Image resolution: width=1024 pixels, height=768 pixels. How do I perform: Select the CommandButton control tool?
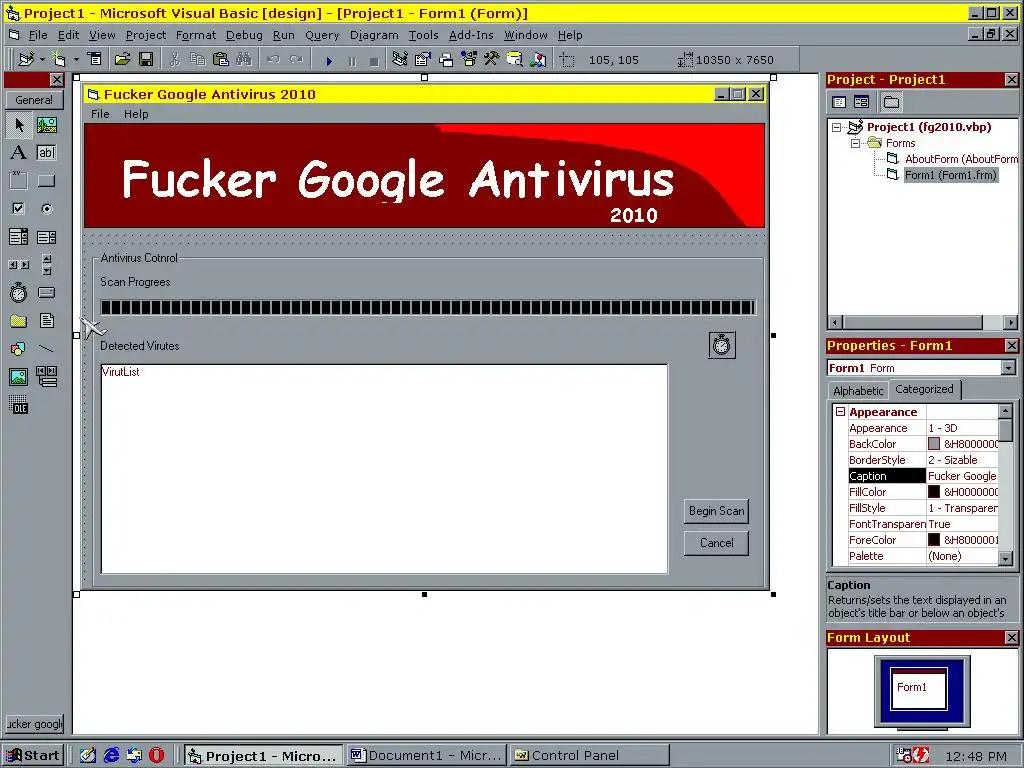46,181
